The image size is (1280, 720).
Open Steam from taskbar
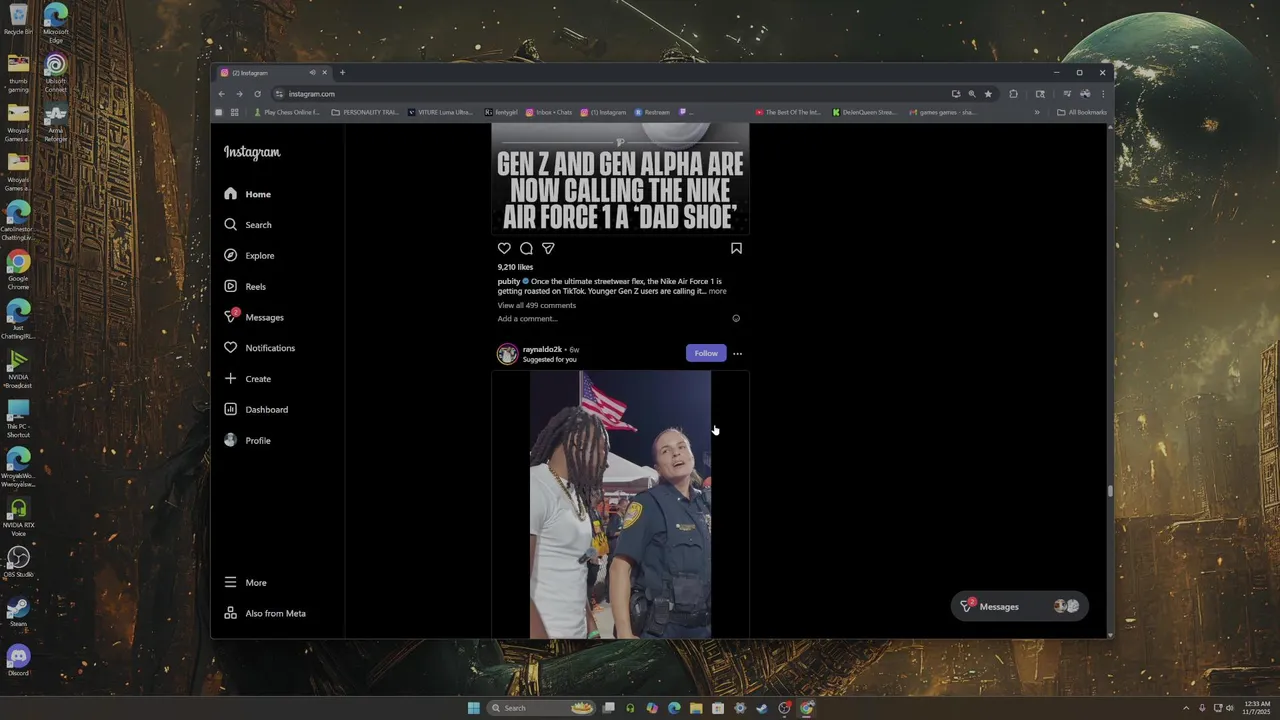click(x=762, y=708)
